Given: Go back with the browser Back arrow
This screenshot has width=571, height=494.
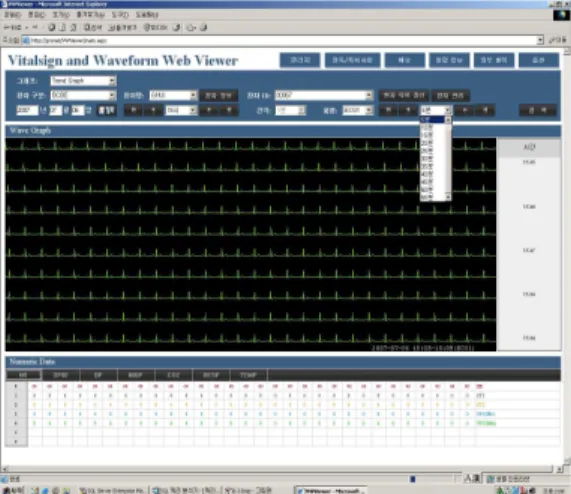Looking at the screenshot, I should pos(12,27).
